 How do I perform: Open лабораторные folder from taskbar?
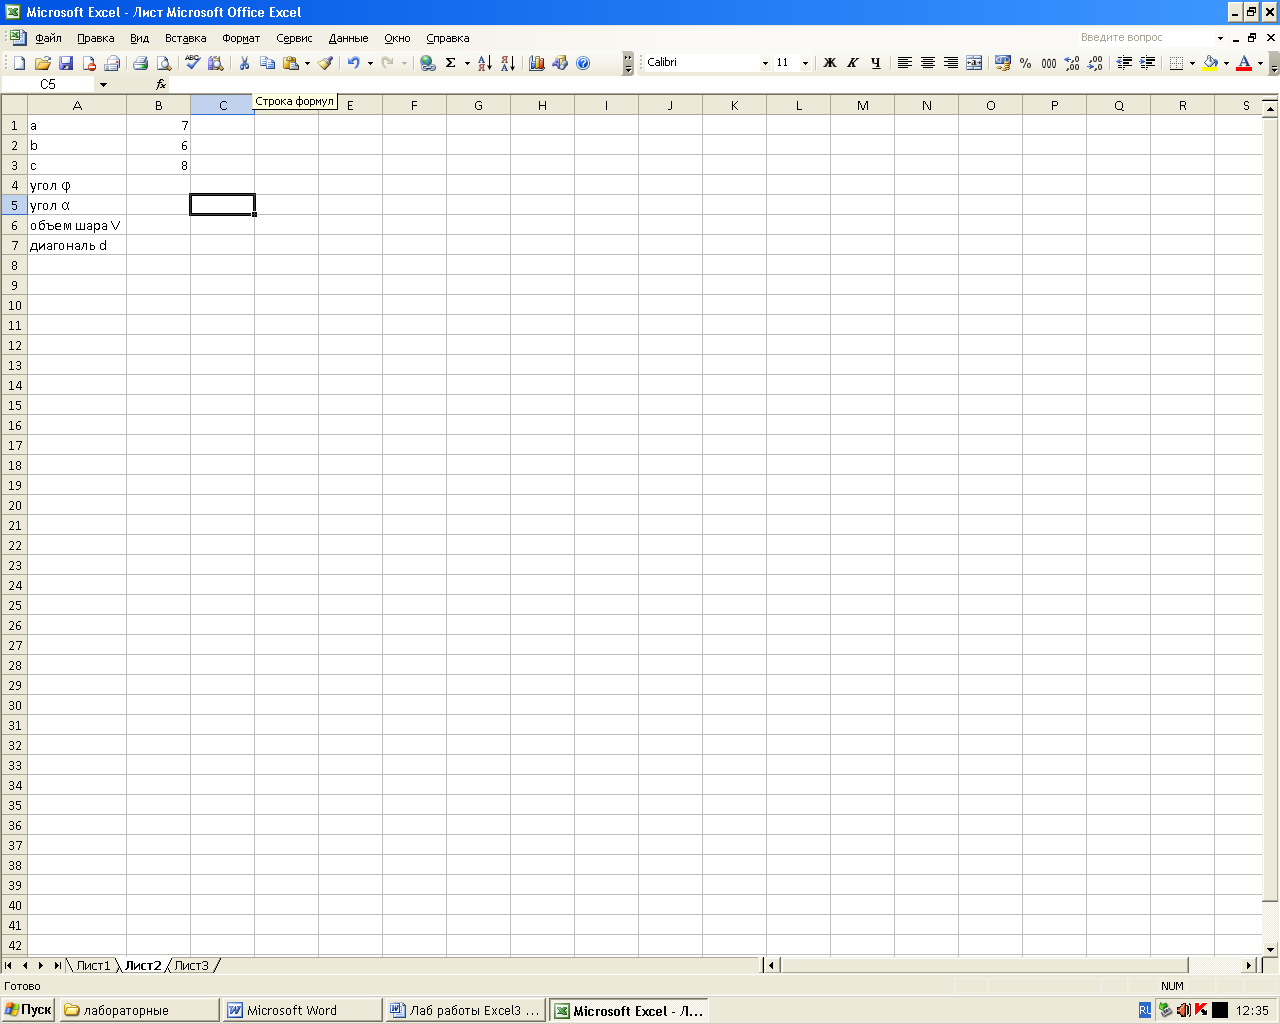[x=138, y=1010]
